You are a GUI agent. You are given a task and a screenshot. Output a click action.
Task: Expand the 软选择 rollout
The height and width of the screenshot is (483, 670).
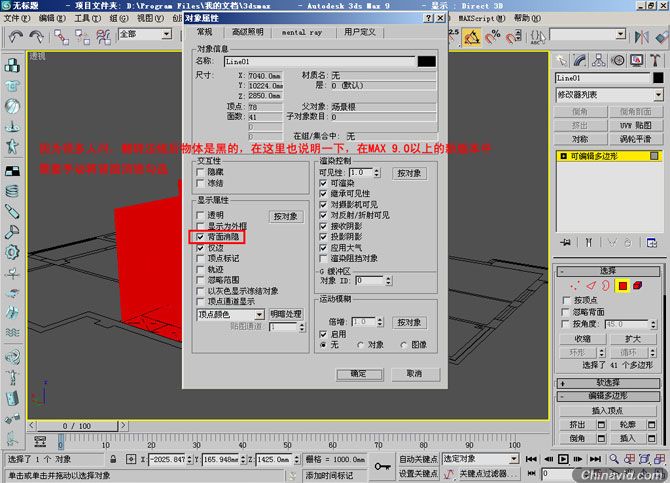click(608, 383)
